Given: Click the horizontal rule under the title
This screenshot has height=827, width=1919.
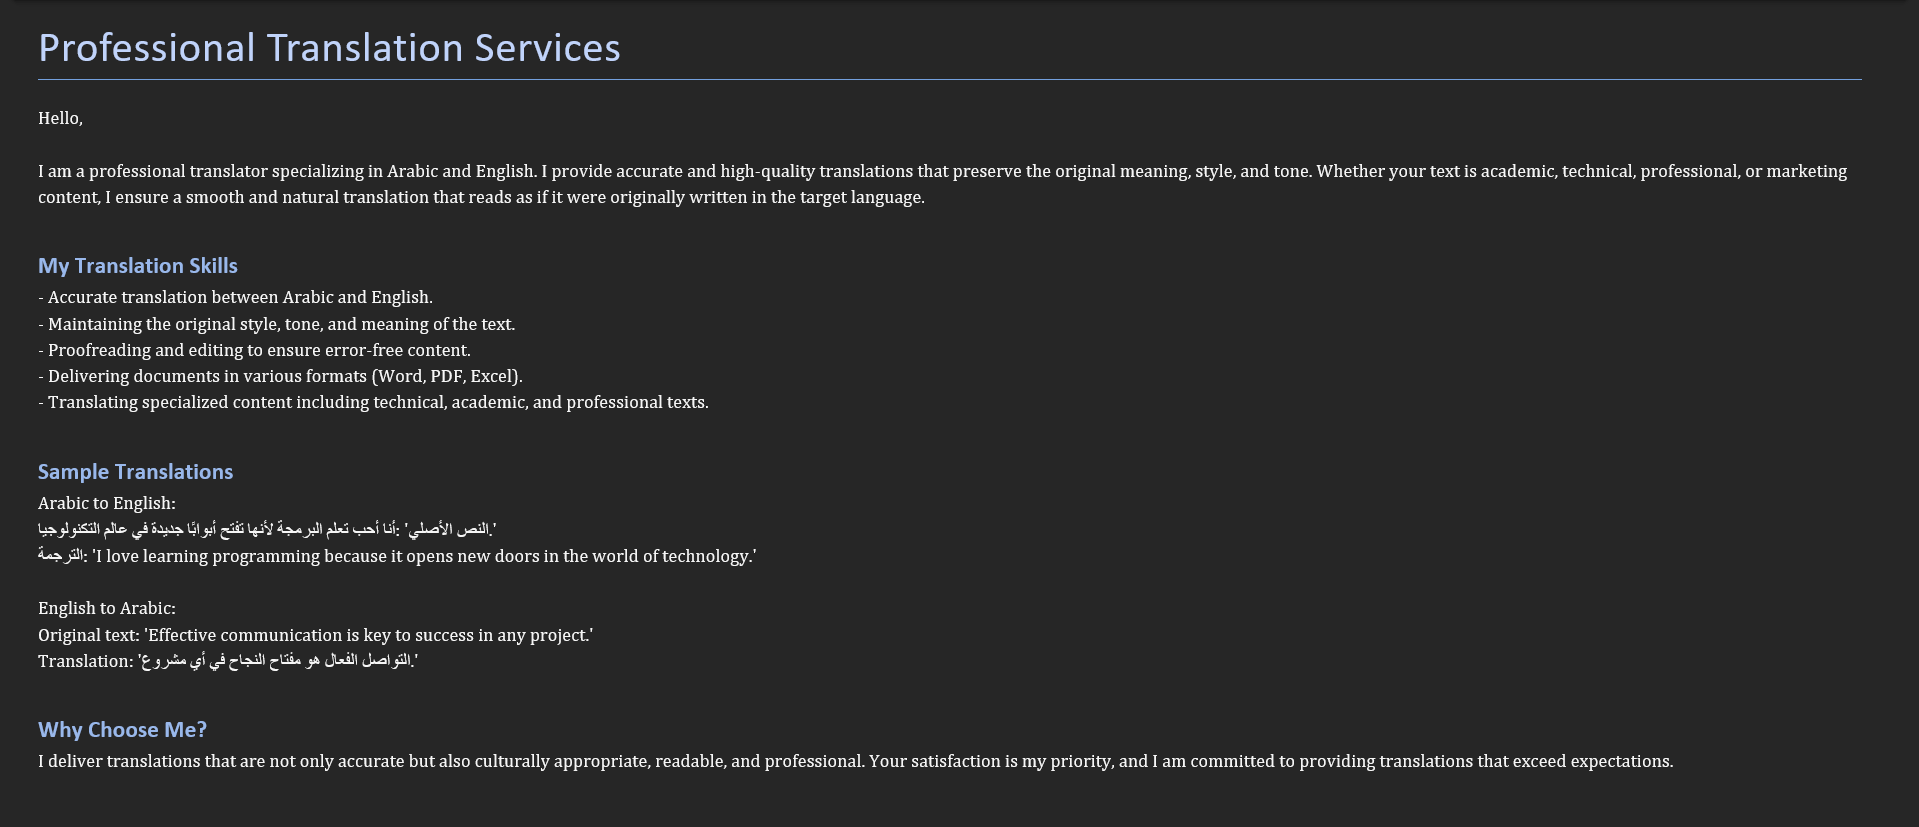Looking at the screenshot, I should (x=950, y=79).
